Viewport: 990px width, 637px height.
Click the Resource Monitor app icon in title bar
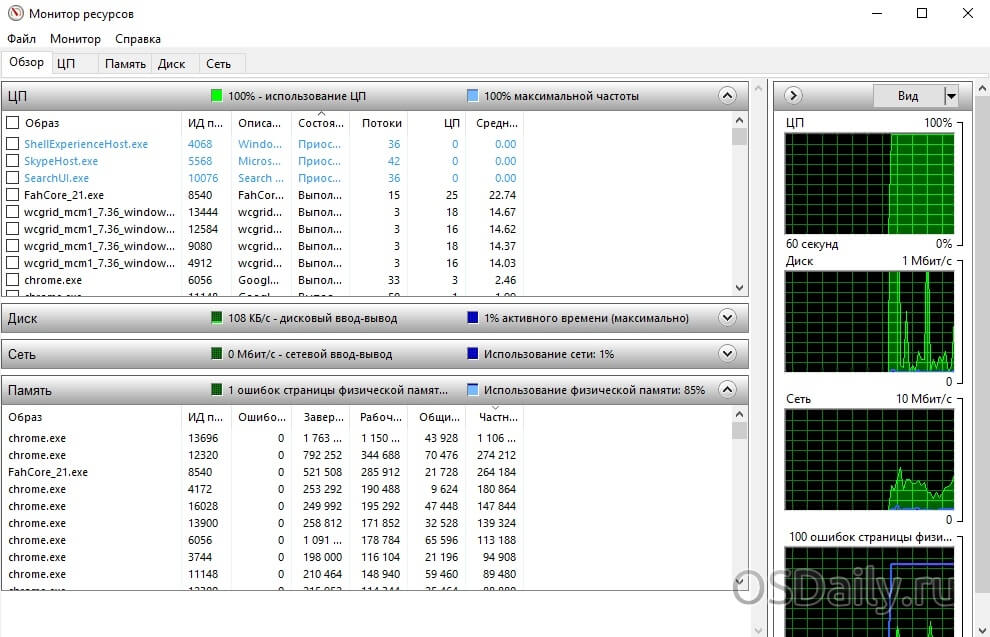(x=15, y=13)
